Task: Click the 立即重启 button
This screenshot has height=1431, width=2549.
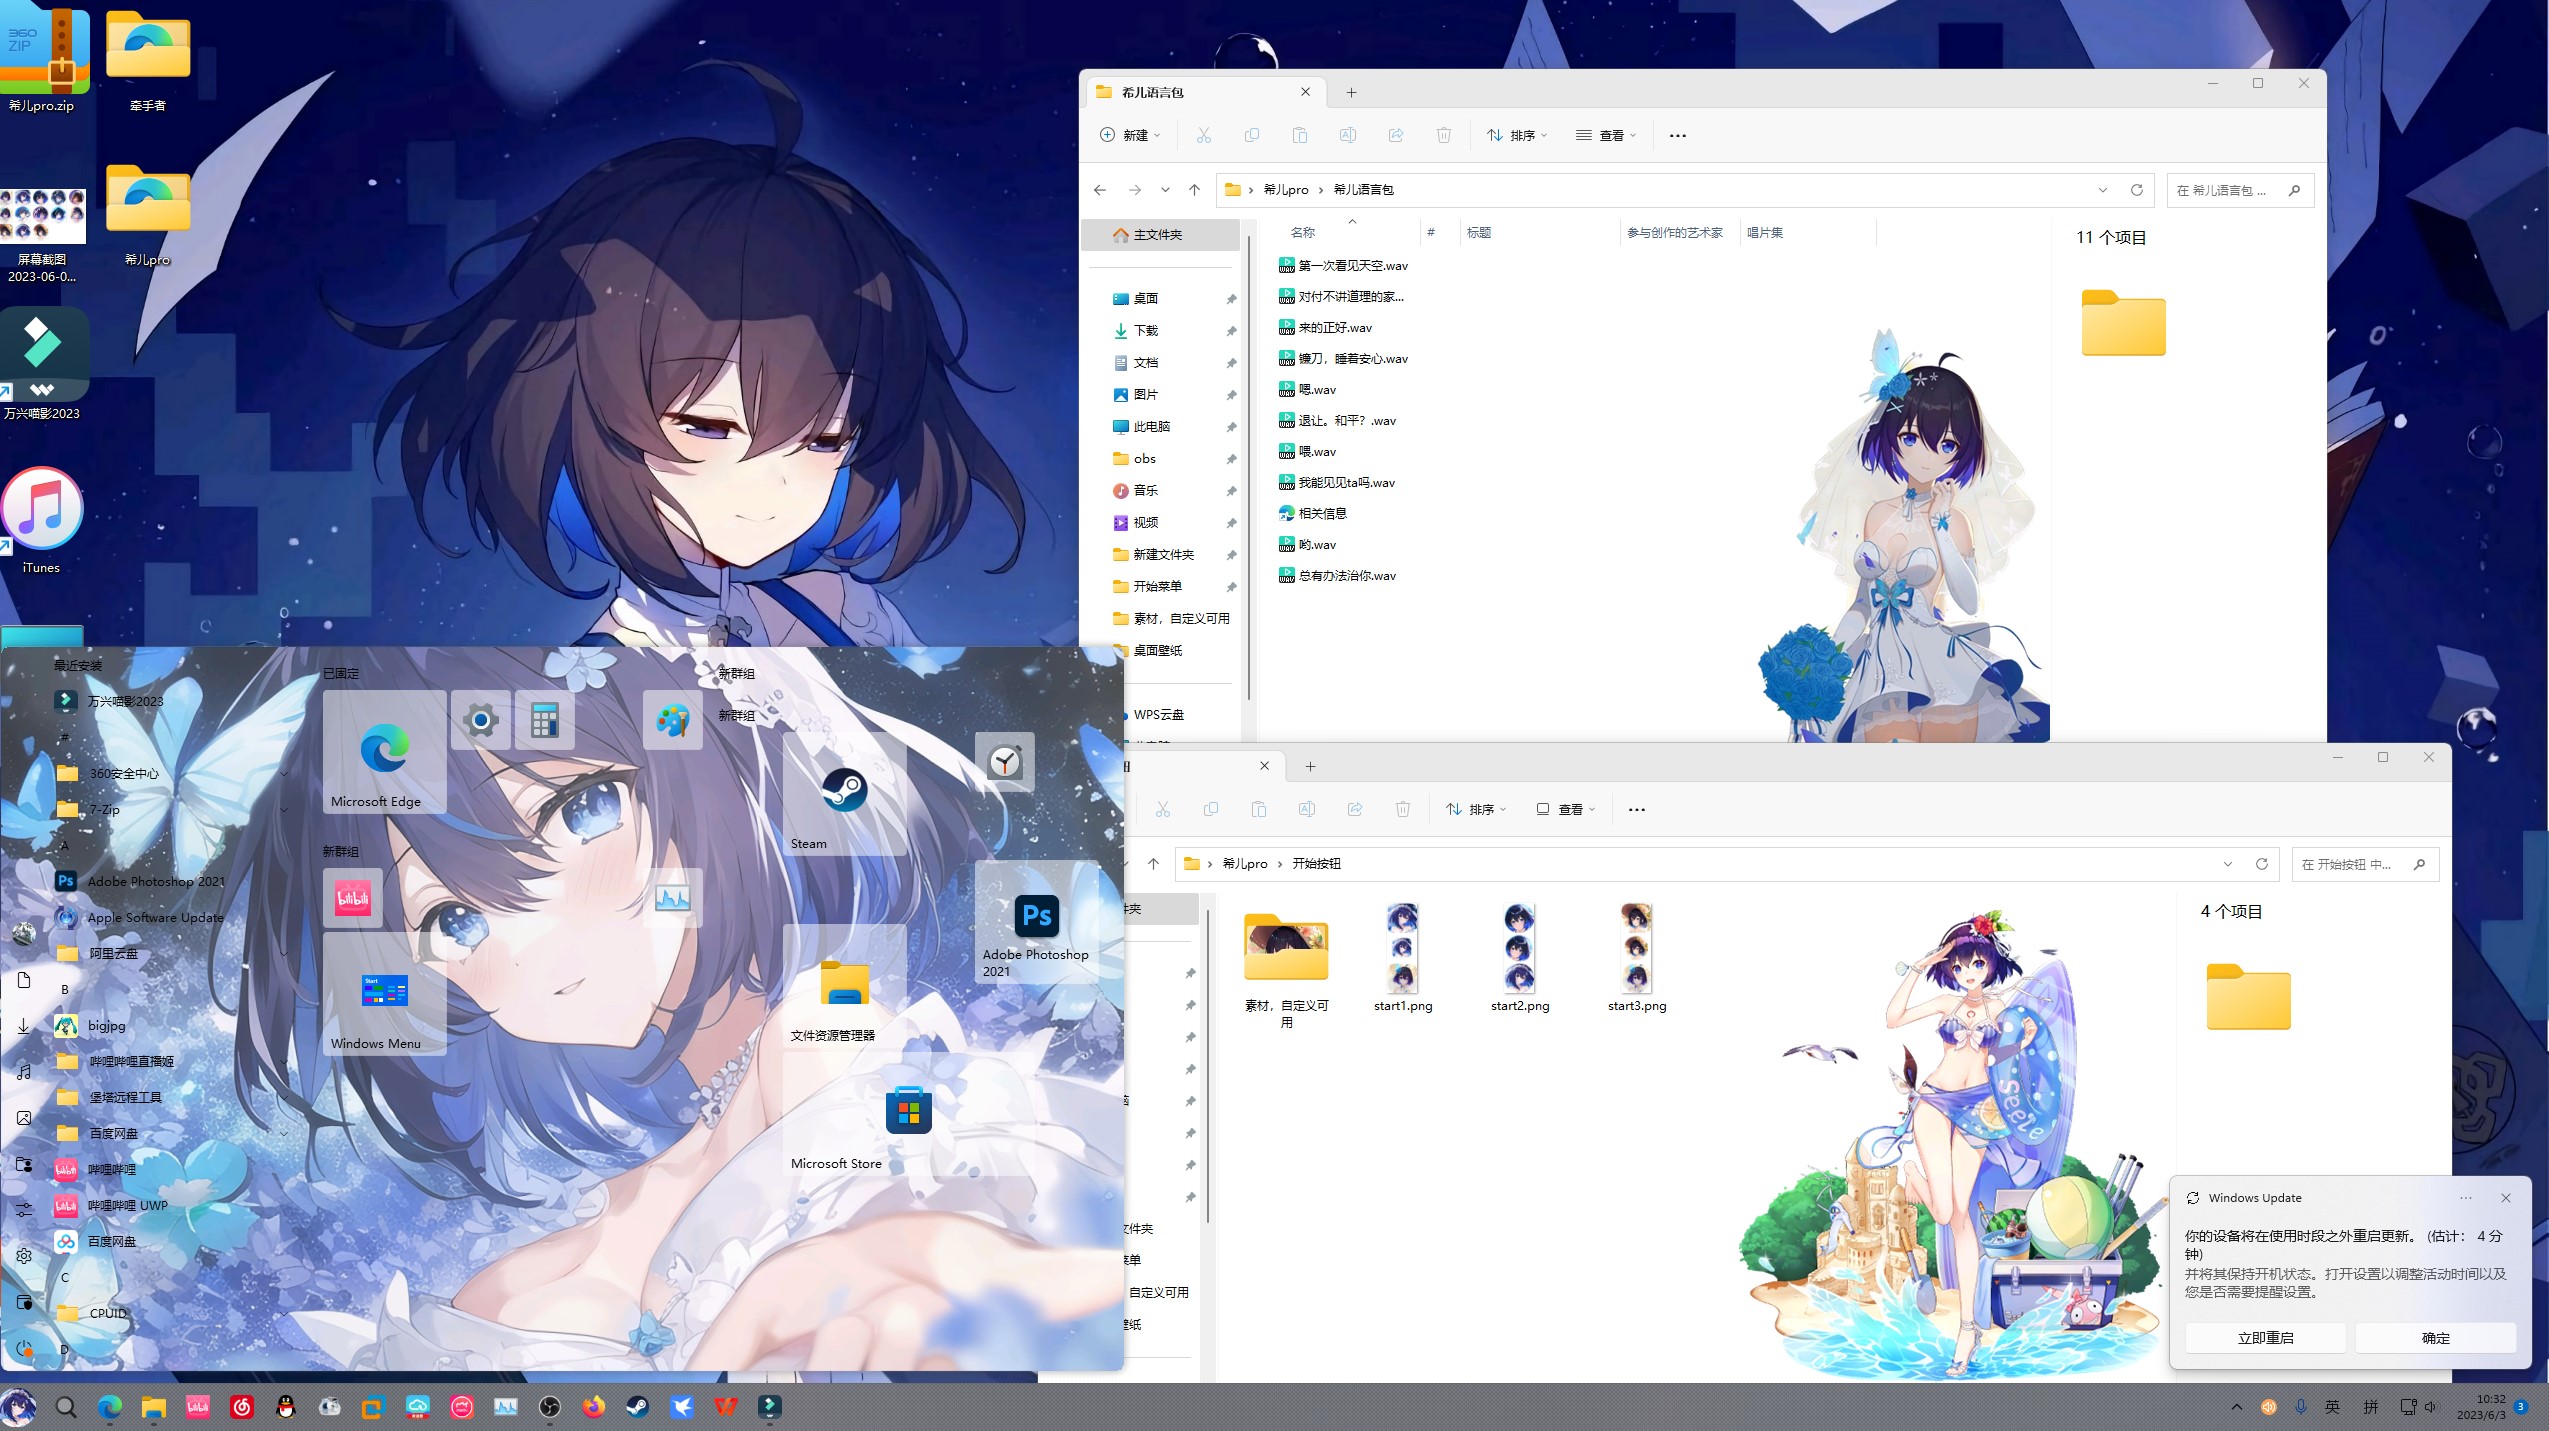Action: (2265, 1338)
